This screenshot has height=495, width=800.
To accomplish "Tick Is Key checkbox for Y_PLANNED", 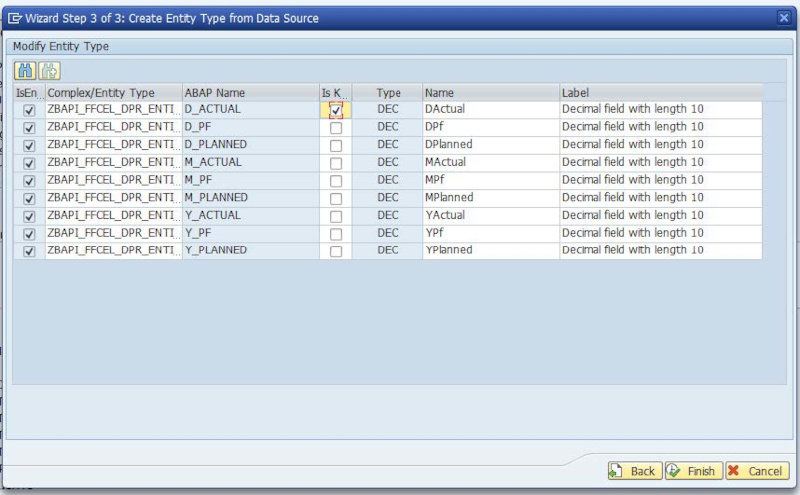I will (336, 251).
